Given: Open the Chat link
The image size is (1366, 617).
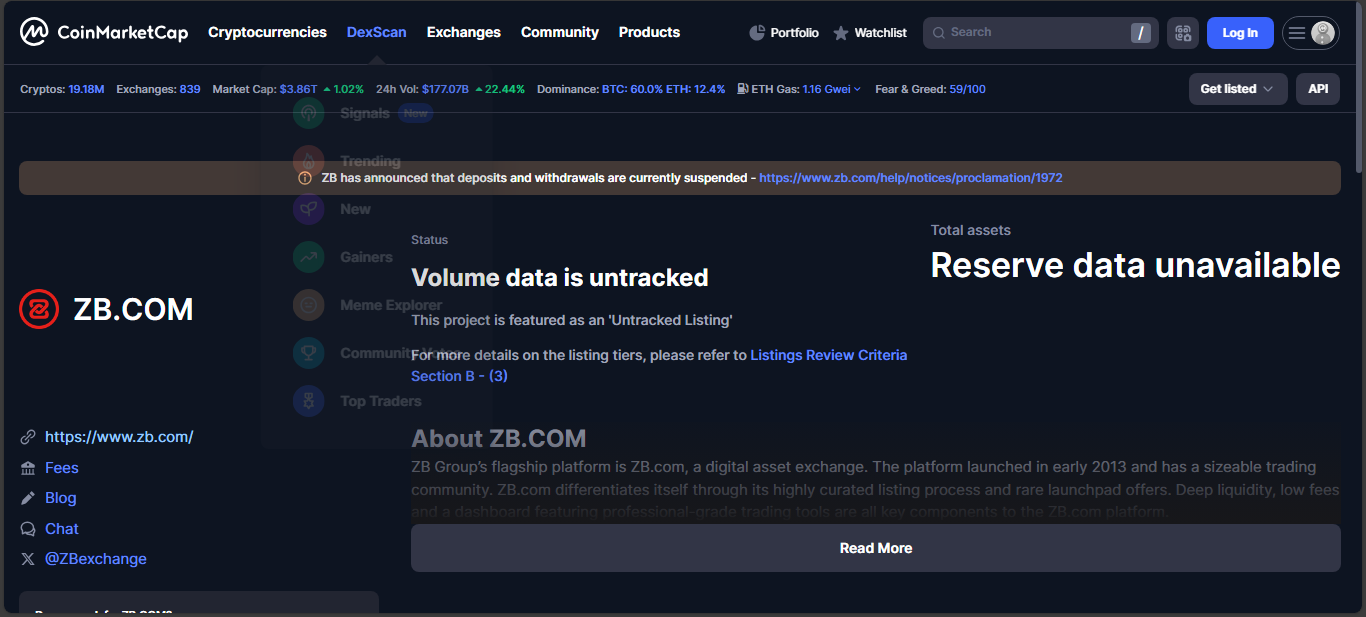Looking at the screenshot, I should pyautogui.click(x=62, y=529).
